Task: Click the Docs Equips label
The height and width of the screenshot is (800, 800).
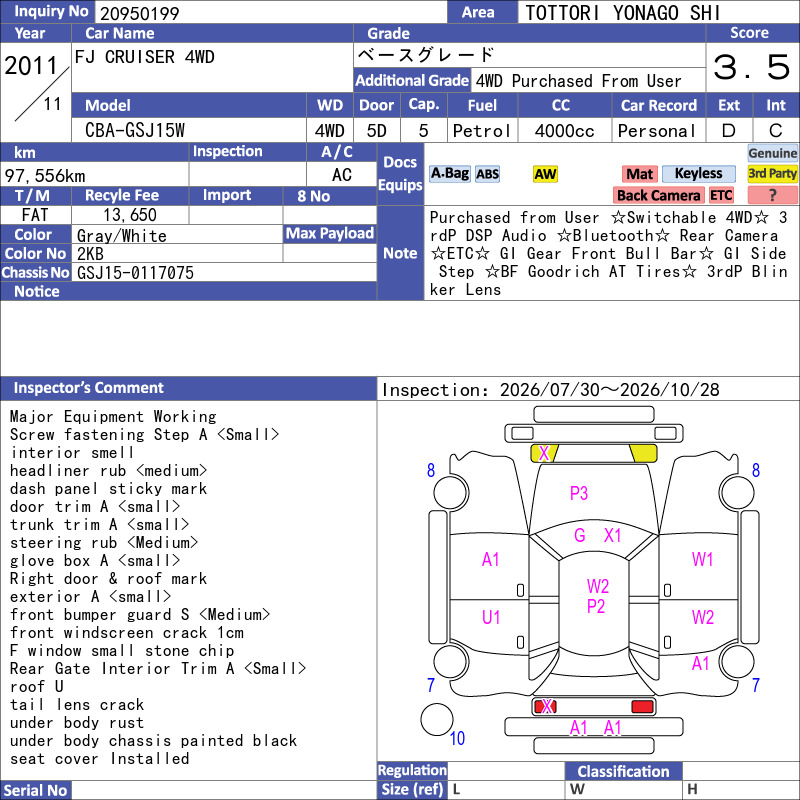Action: point(400,173)
